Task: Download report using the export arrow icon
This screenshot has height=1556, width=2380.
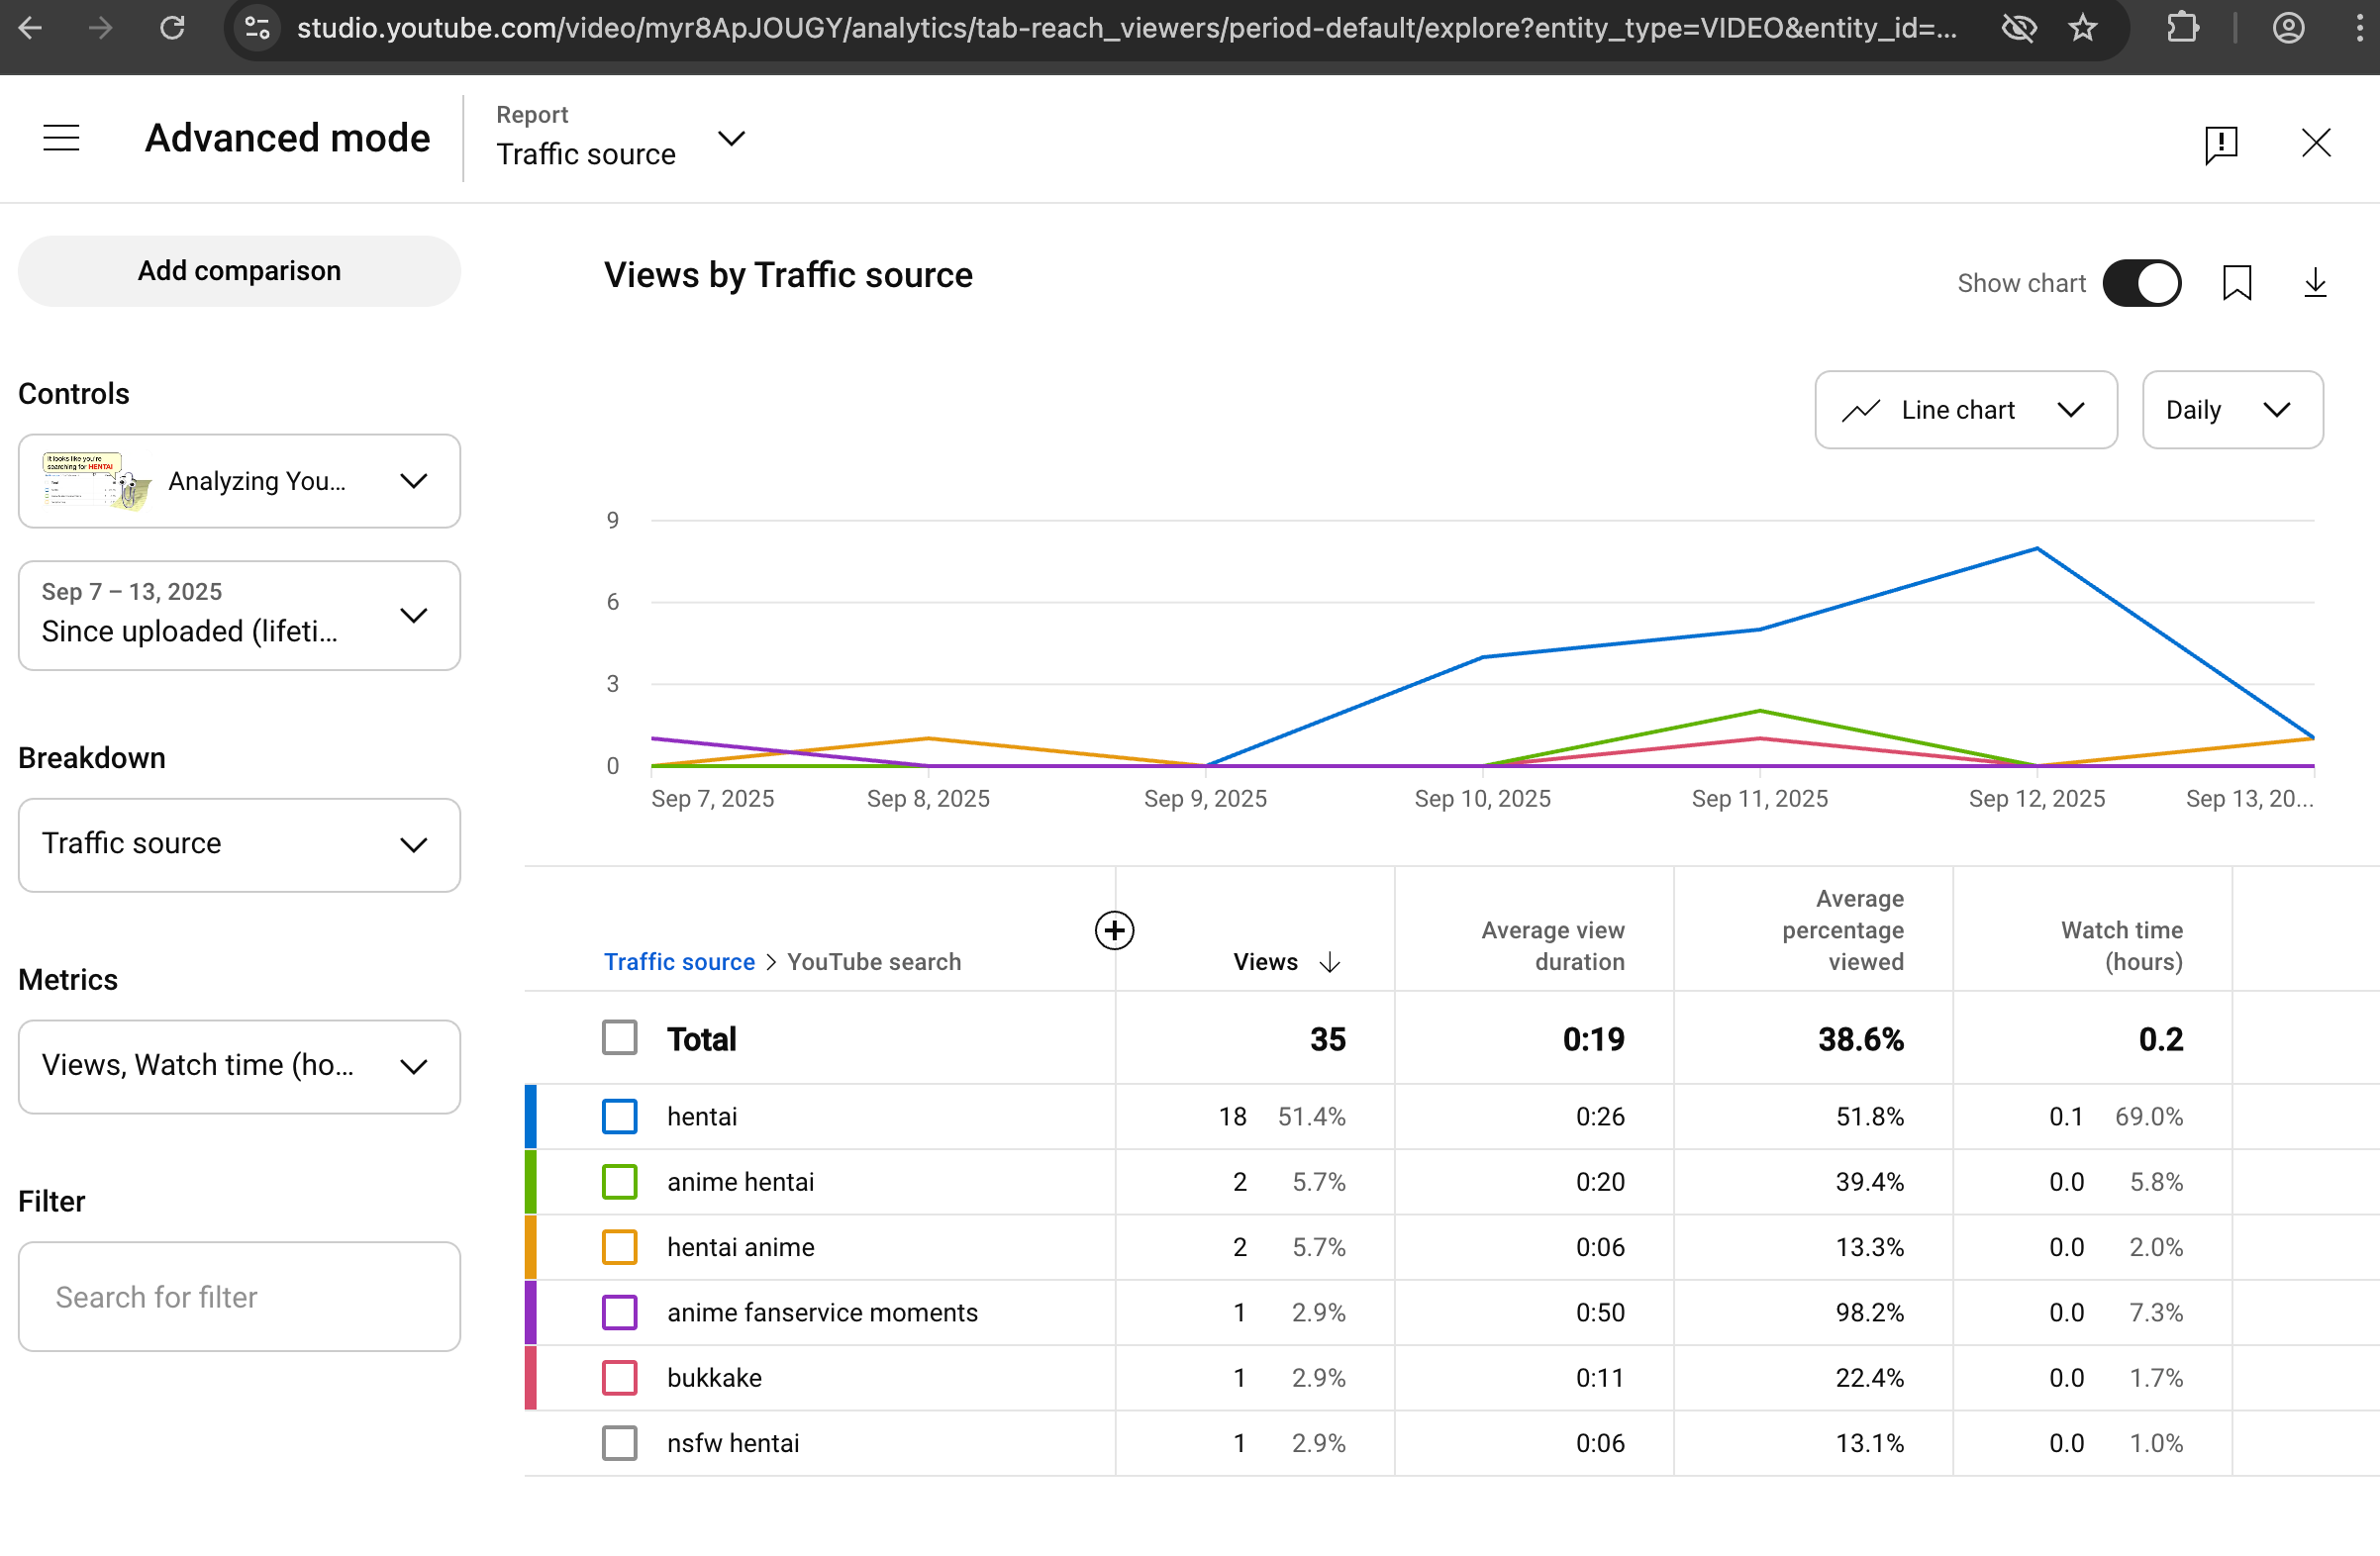Action: [x=2315, y=284]
